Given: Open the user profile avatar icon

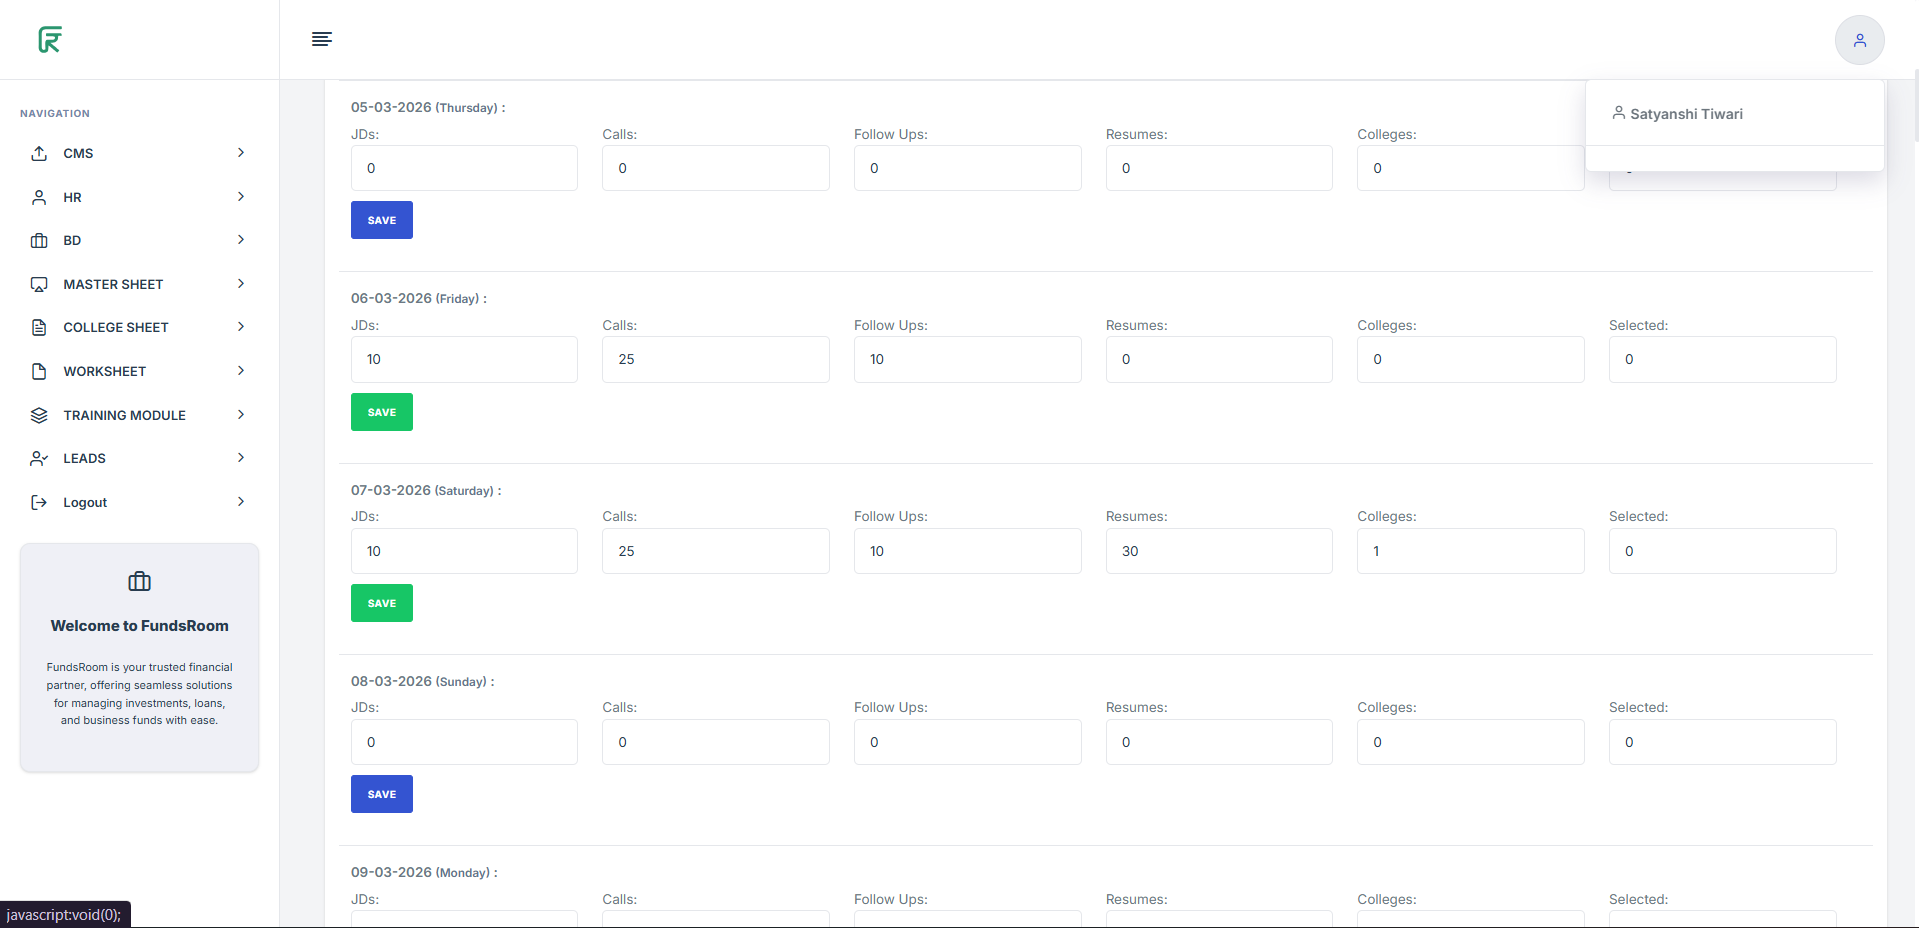Looking at the screenshot, I should 1859,40.
